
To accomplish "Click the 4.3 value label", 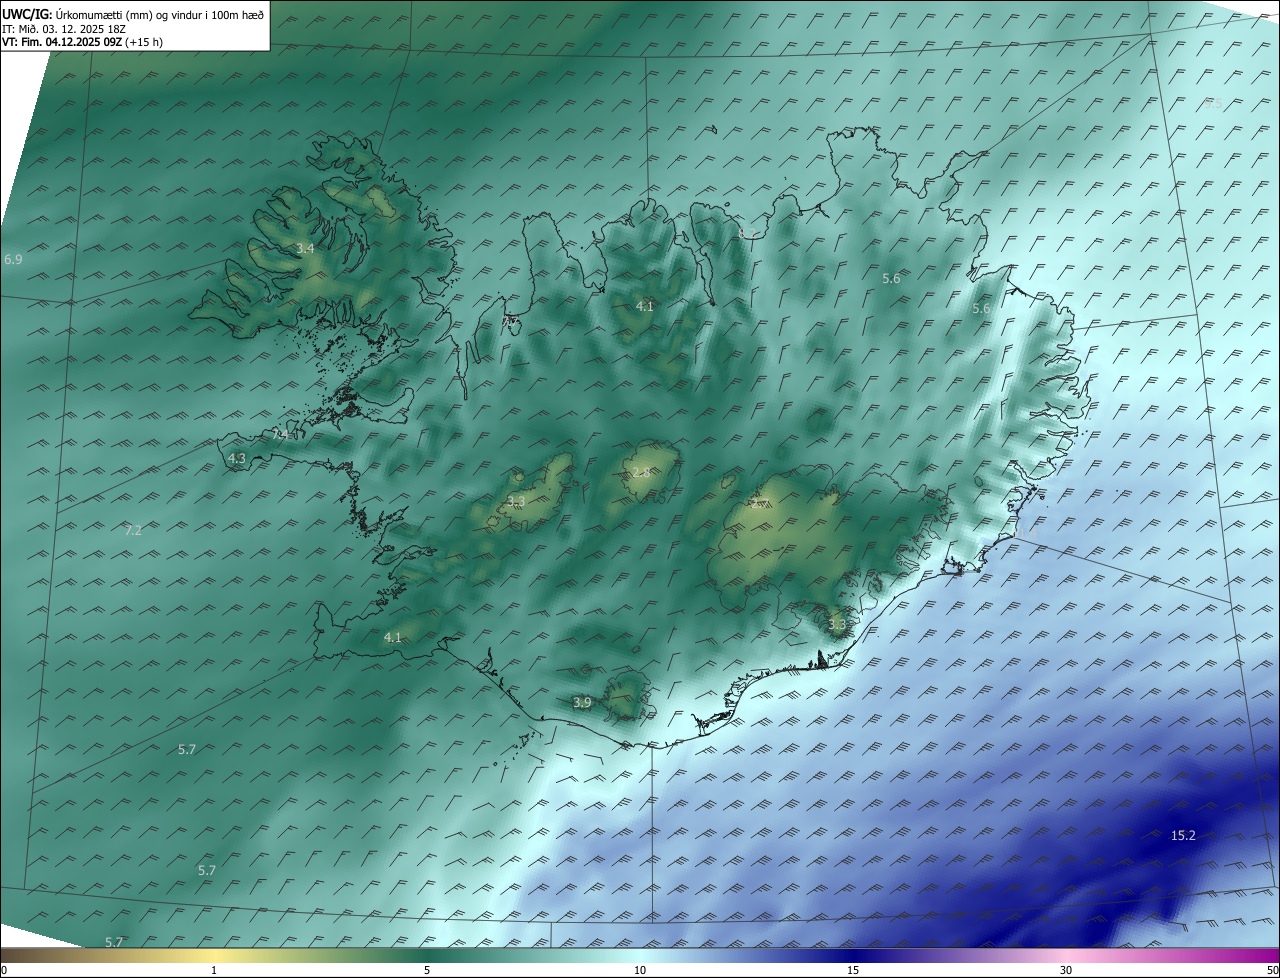I will [237, 459].
